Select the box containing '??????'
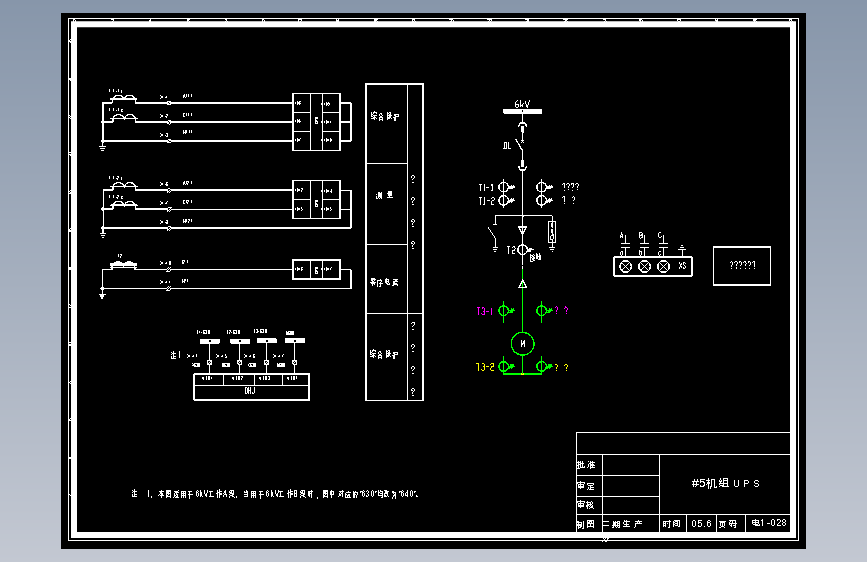Viewport: 867px width, 562px height. click(x=741, y=266)
